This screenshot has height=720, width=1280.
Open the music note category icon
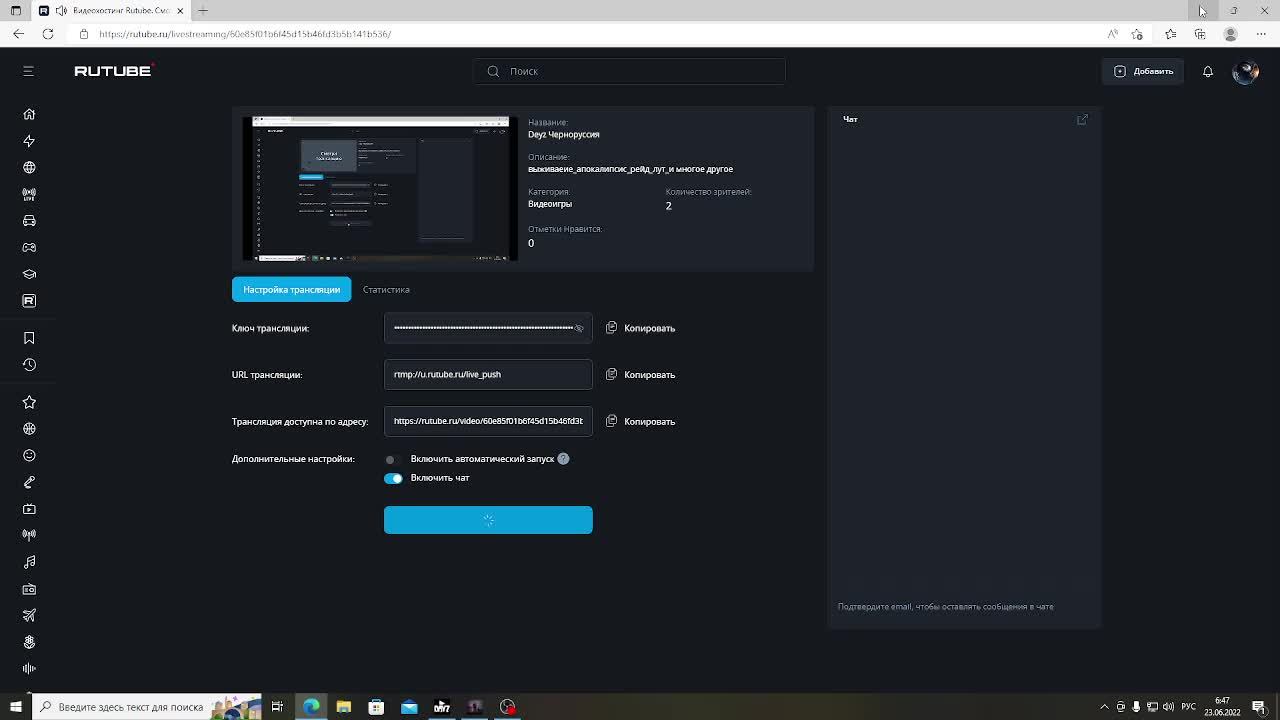tap(29, 562)
